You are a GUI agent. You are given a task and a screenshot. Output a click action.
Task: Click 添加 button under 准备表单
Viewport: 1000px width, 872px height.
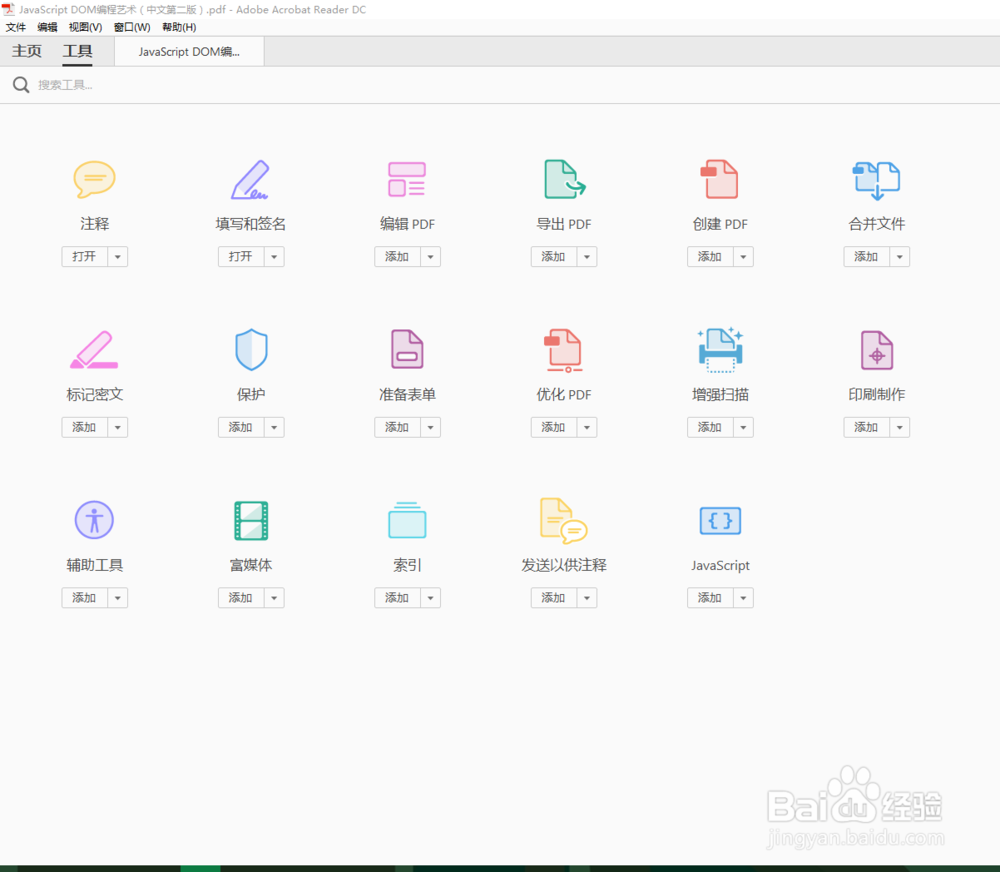pyautogui.click(x=397, y=427)
